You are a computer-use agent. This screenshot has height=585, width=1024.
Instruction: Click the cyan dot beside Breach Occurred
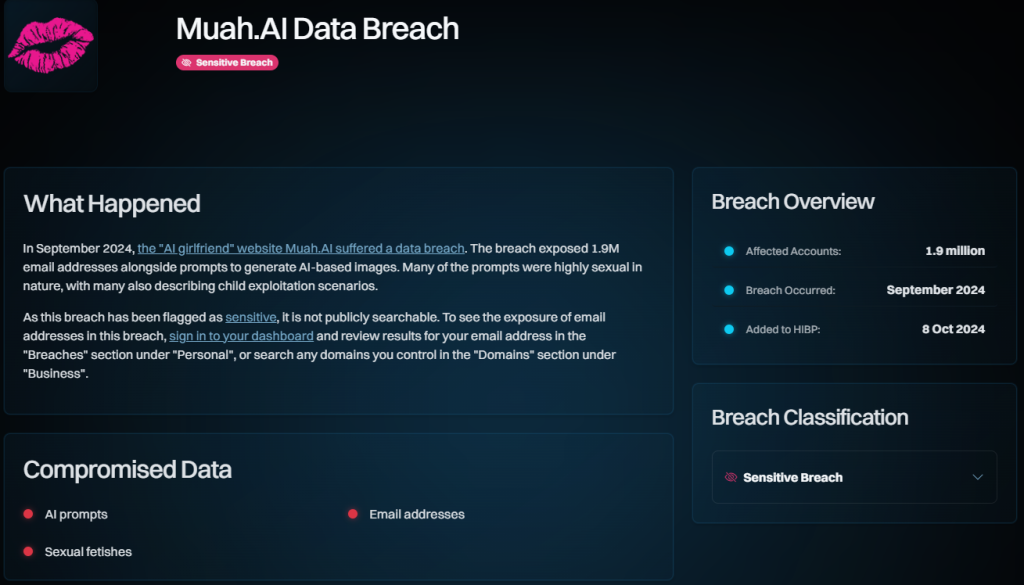(729, 290)
